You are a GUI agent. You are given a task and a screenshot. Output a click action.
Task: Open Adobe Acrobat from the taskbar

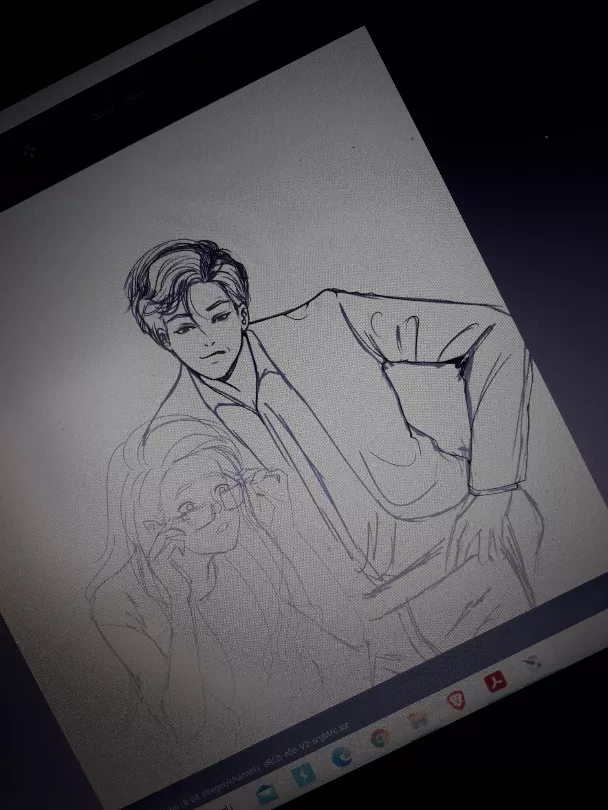pyautogui.click(x=495, y=682)
